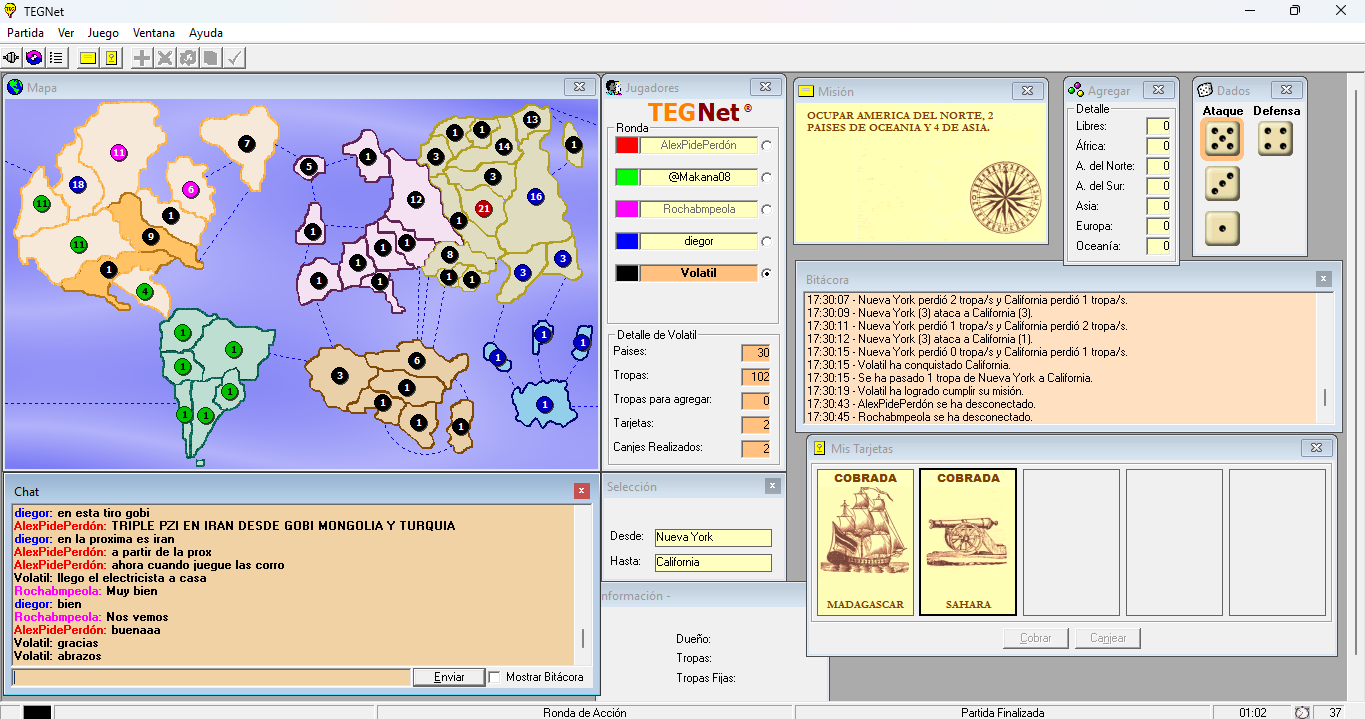Click the bulleted list toolbar icon

(55, 58)
